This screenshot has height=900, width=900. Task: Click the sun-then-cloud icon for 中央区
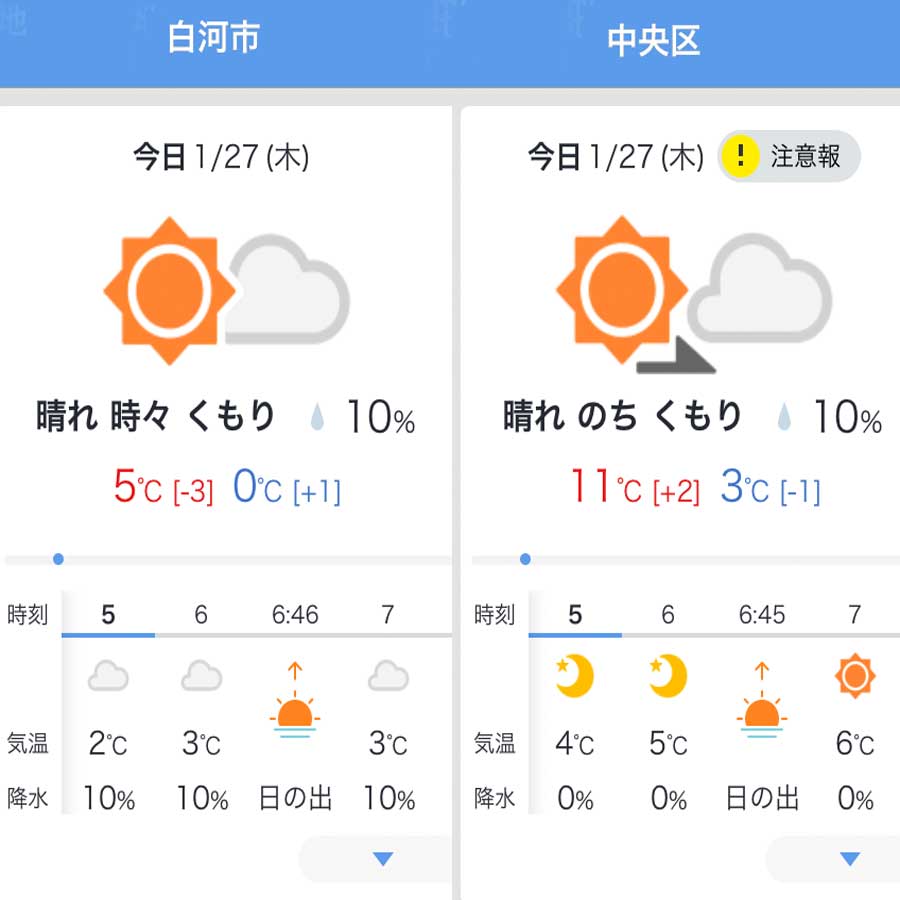[x=694, y=294]
